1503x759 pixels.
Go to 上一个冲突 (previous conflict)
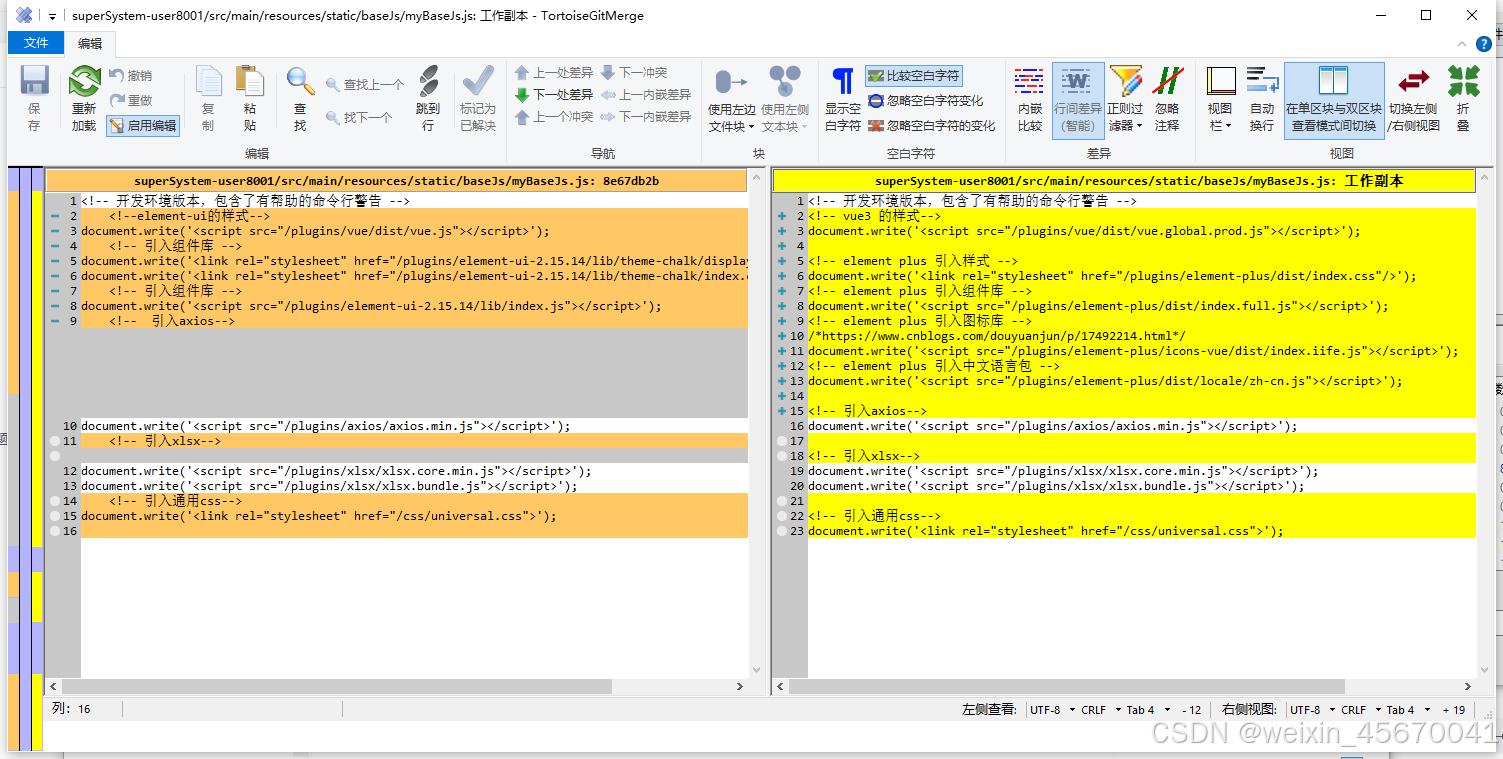click(x=554, y=117)
